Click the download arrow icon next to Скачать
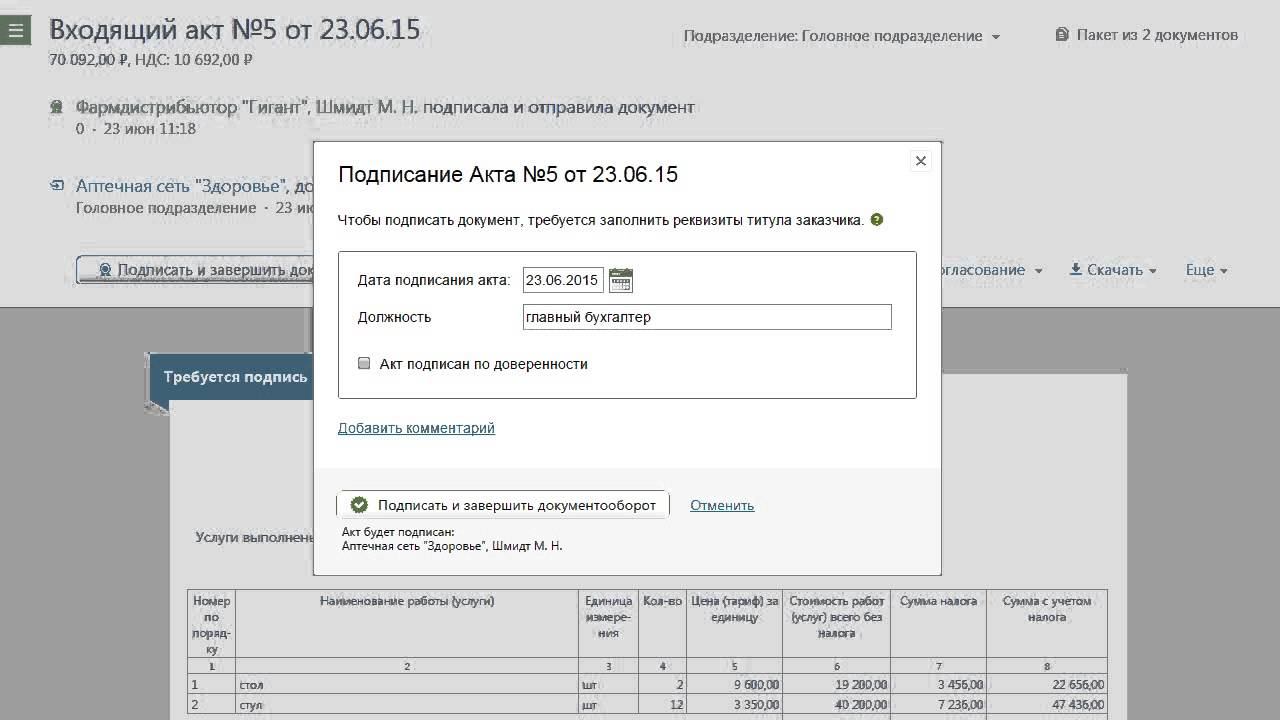The height and width of the screenshot is (720, 1280). coord(1076,270)
